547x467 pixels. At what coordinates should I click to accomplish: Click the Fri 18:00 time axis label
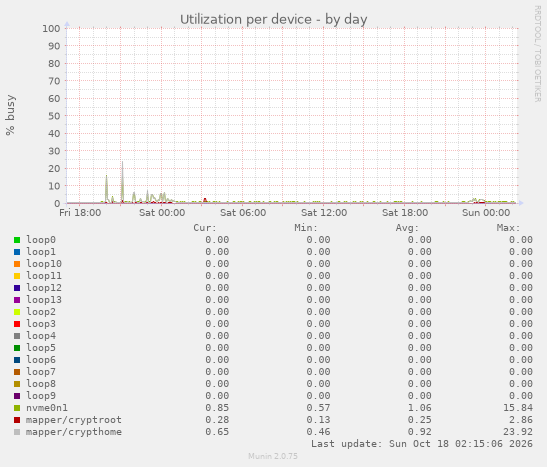80,213
